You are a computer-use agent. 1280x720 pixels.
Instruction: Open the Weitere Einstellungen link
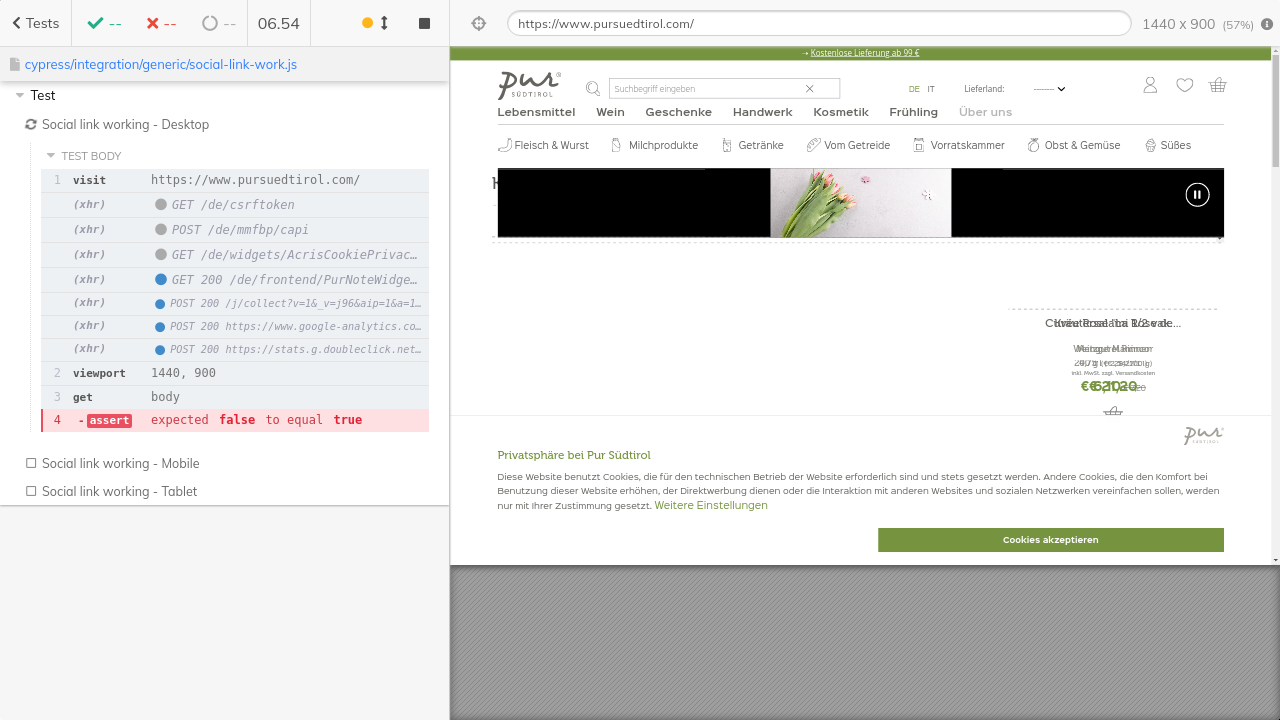click(711, 506)
